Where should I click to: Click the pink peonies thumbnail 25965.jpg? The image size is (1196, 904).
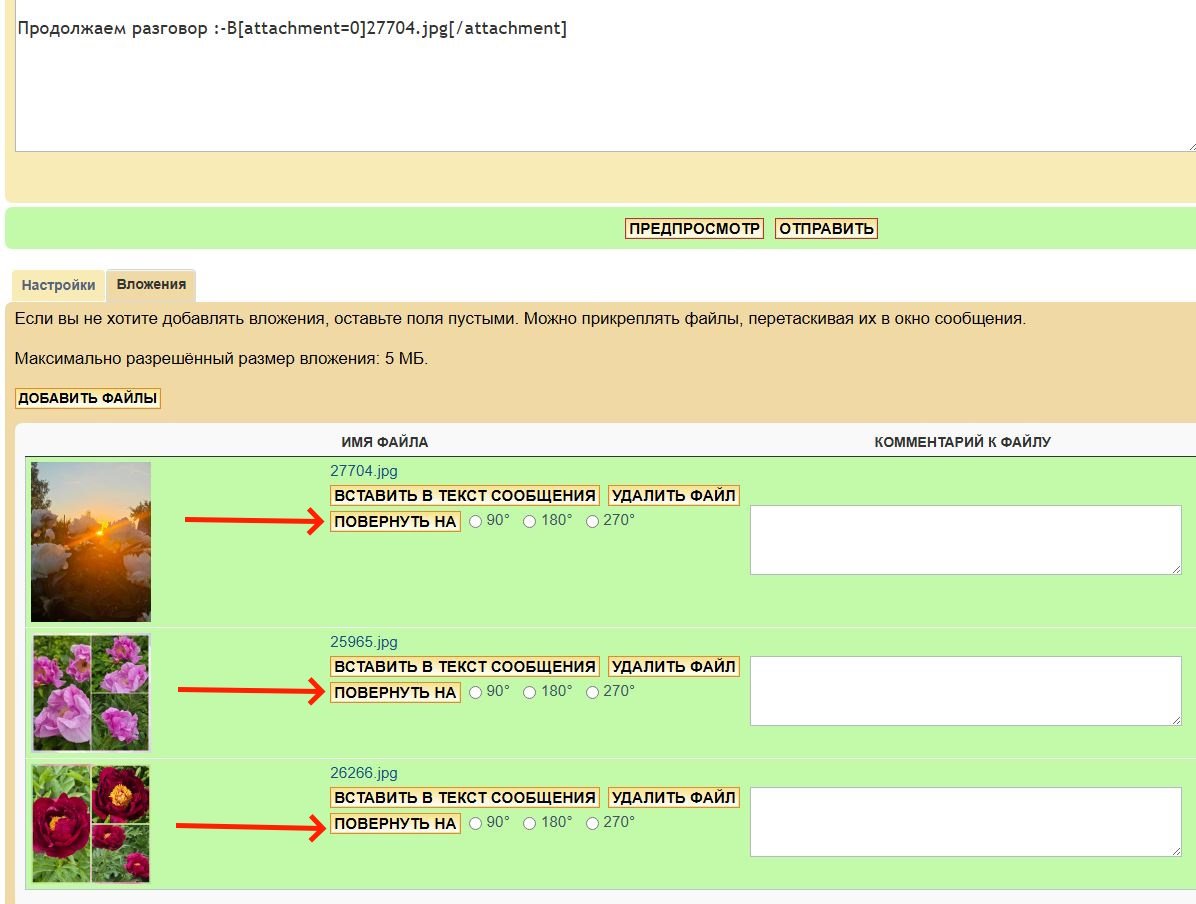pyautogui.click(x=91, y=693)
